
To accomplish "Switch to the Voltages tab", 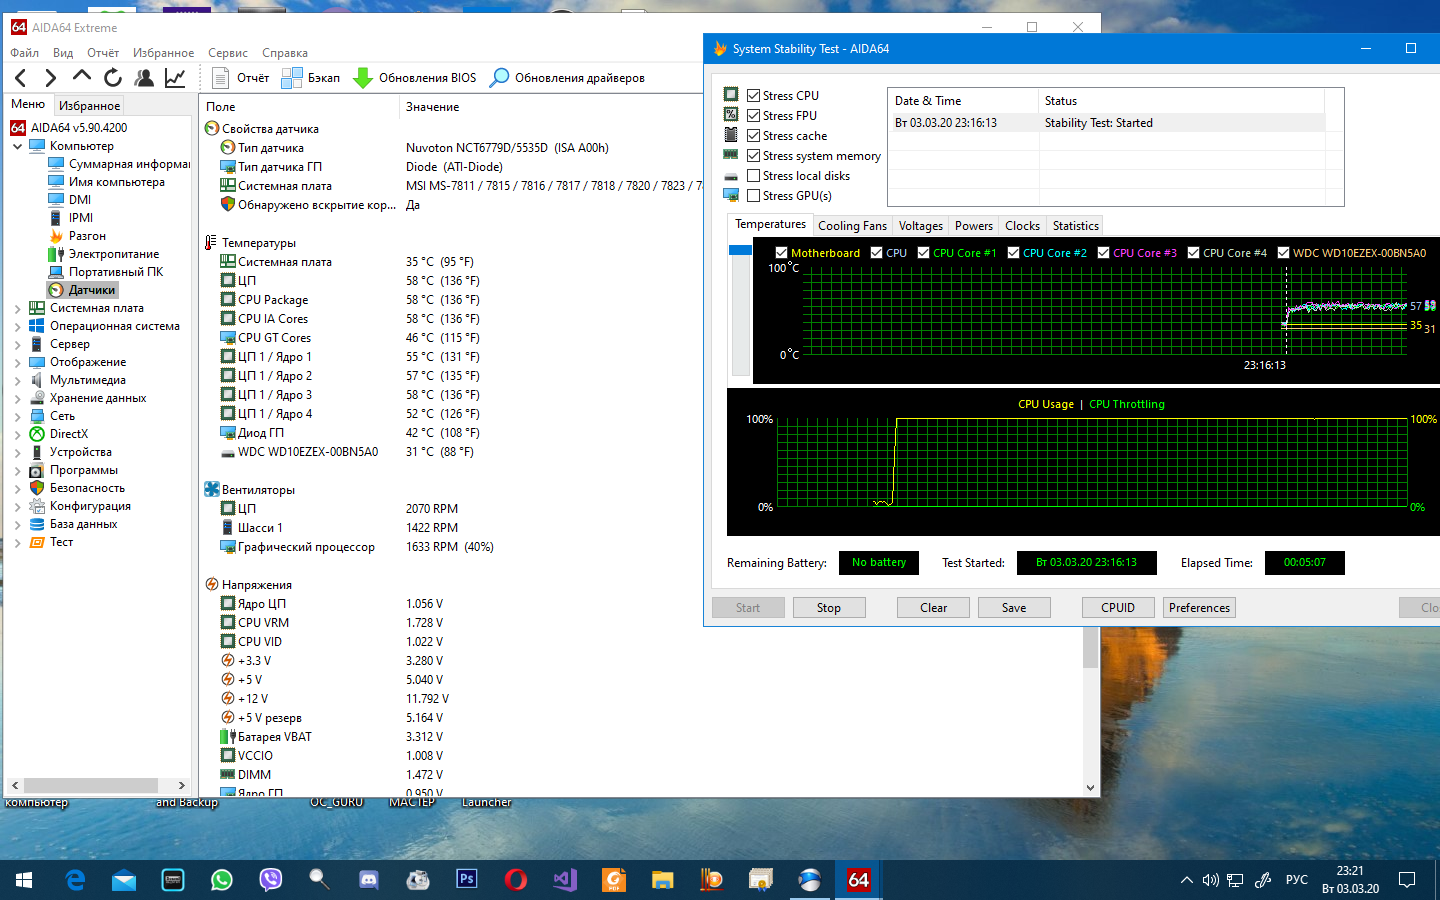I will [x=920, y=226].
